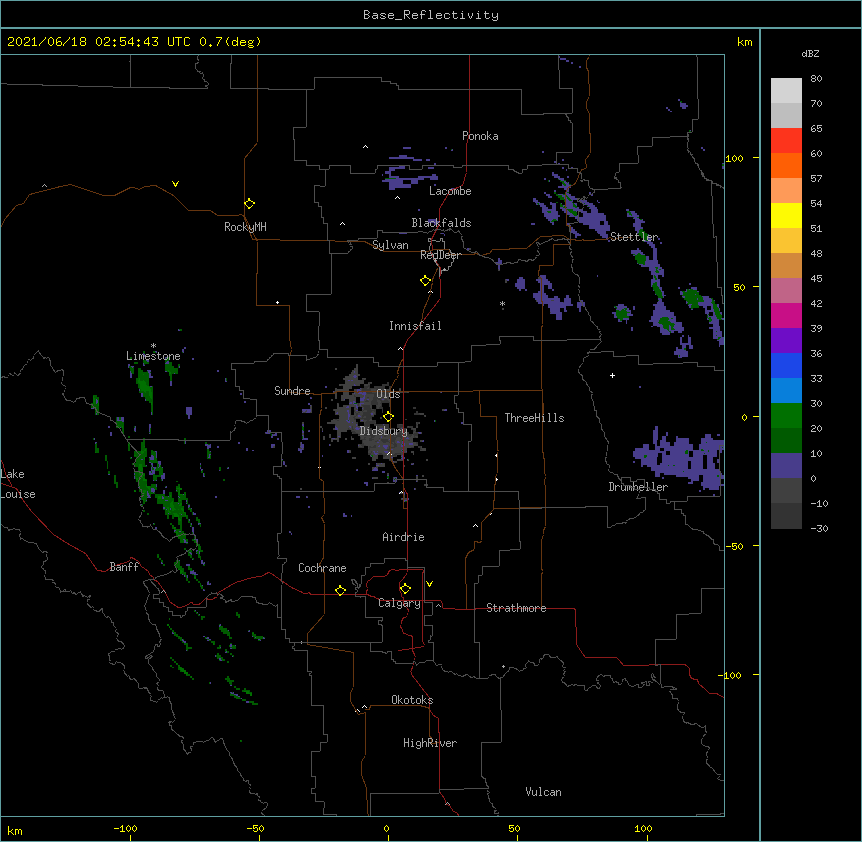
Task: Select the Innisfail label
Action: [x=415, y=326]
